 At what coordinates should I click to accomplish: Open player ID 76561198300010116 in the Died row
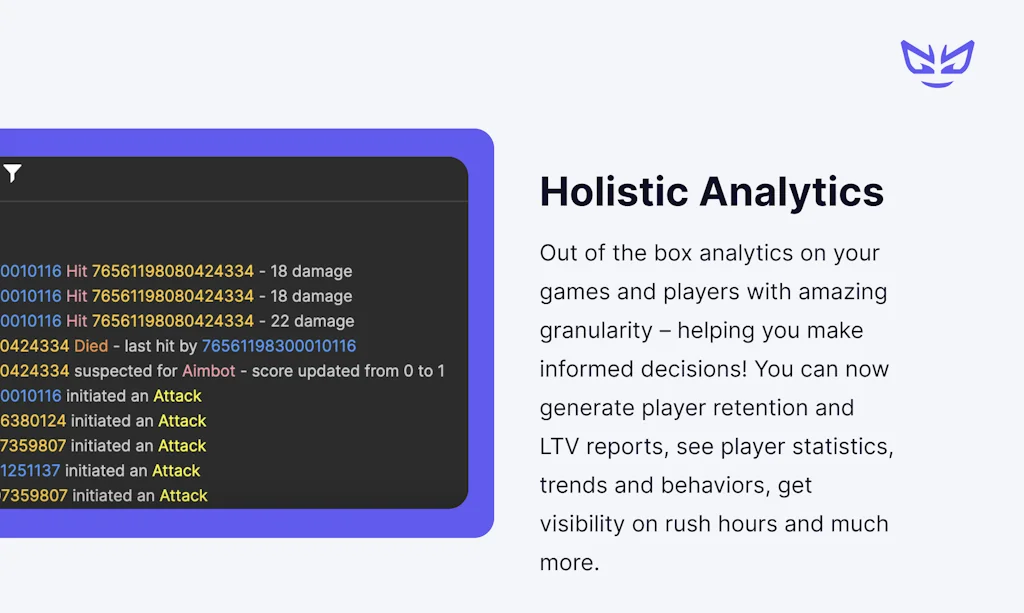click(x=279, y=346)
